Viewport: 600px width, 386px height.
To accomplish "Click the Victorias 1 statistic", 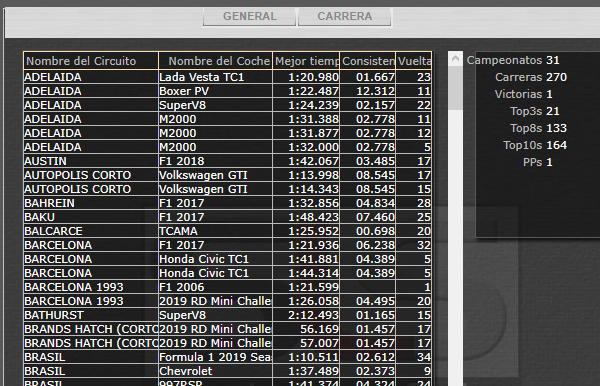I will coord(523,94).
